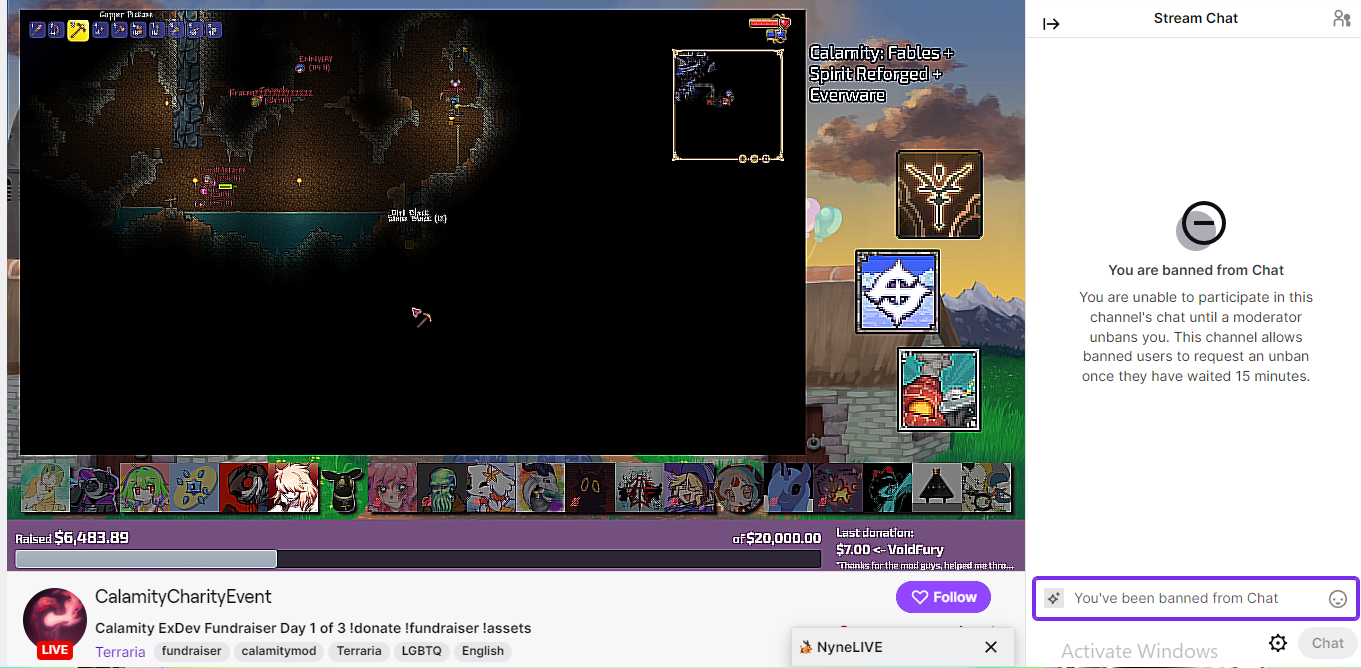
Task: Select the calamitymod tag
Action: click(279, 651)
